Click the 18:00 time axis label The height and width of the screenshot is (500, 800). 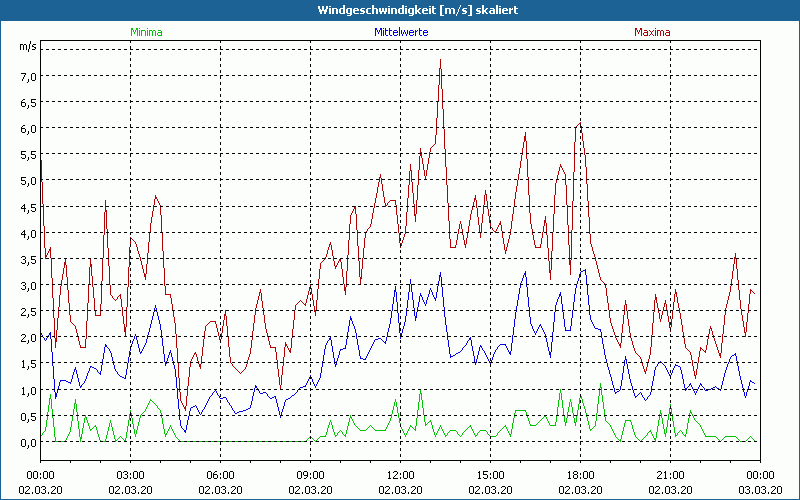click(x=580, y=476)
